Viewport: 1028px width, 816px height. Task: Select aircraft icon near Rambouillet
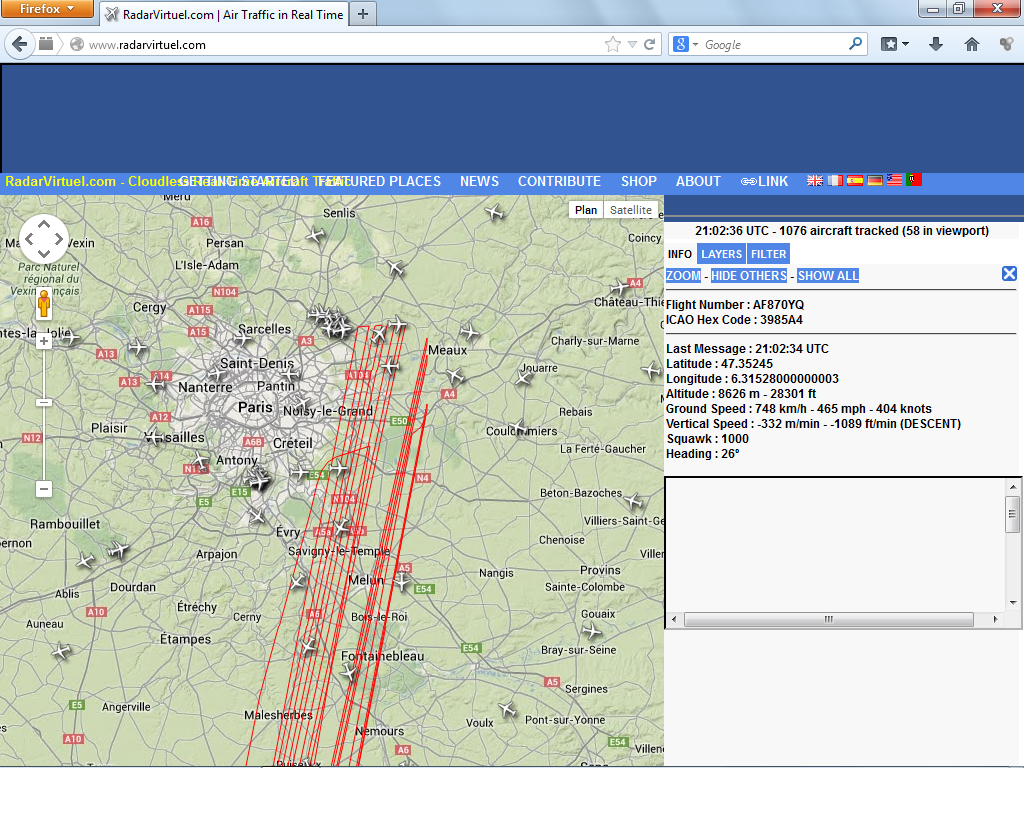click(x=118, y=549)
